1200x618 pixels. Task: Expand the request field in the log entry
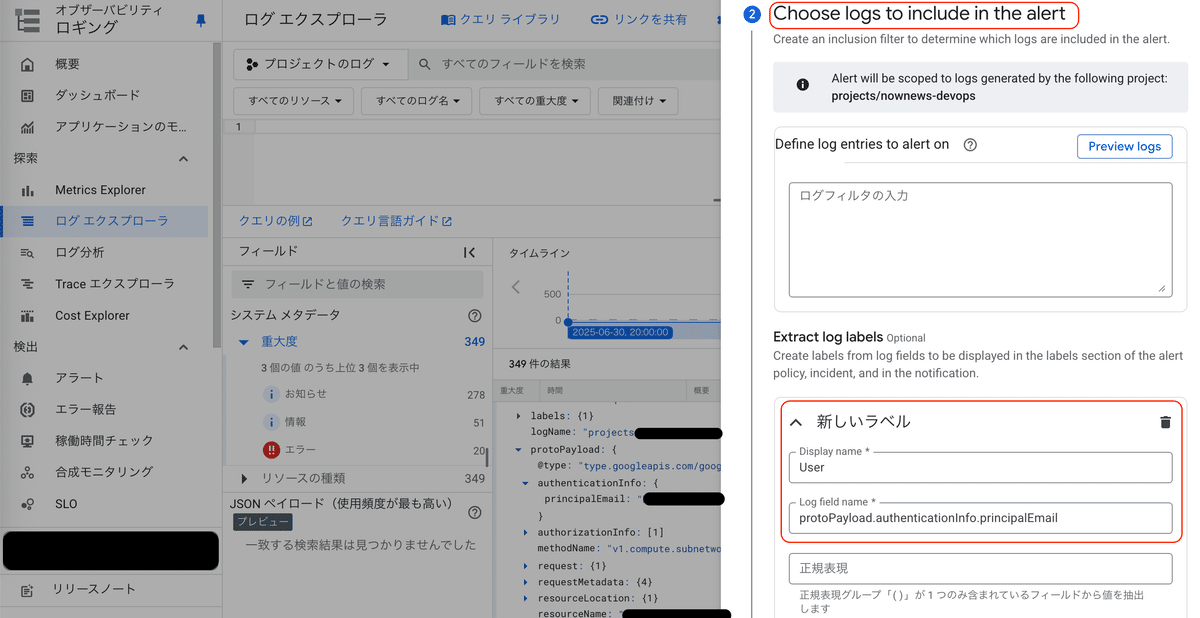pos(527,564)
